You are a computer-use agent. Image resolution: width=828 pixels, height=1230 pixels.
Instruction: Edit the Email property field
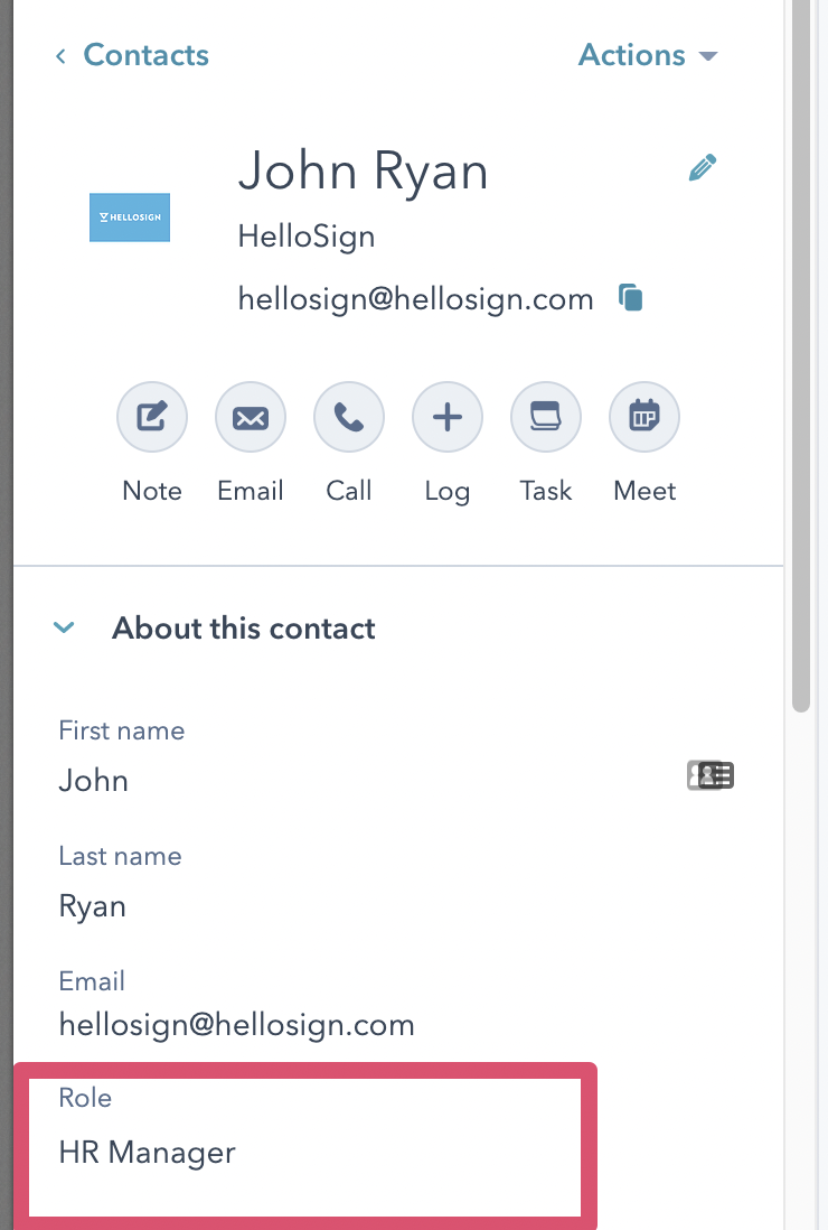(x=236, y=1024)
